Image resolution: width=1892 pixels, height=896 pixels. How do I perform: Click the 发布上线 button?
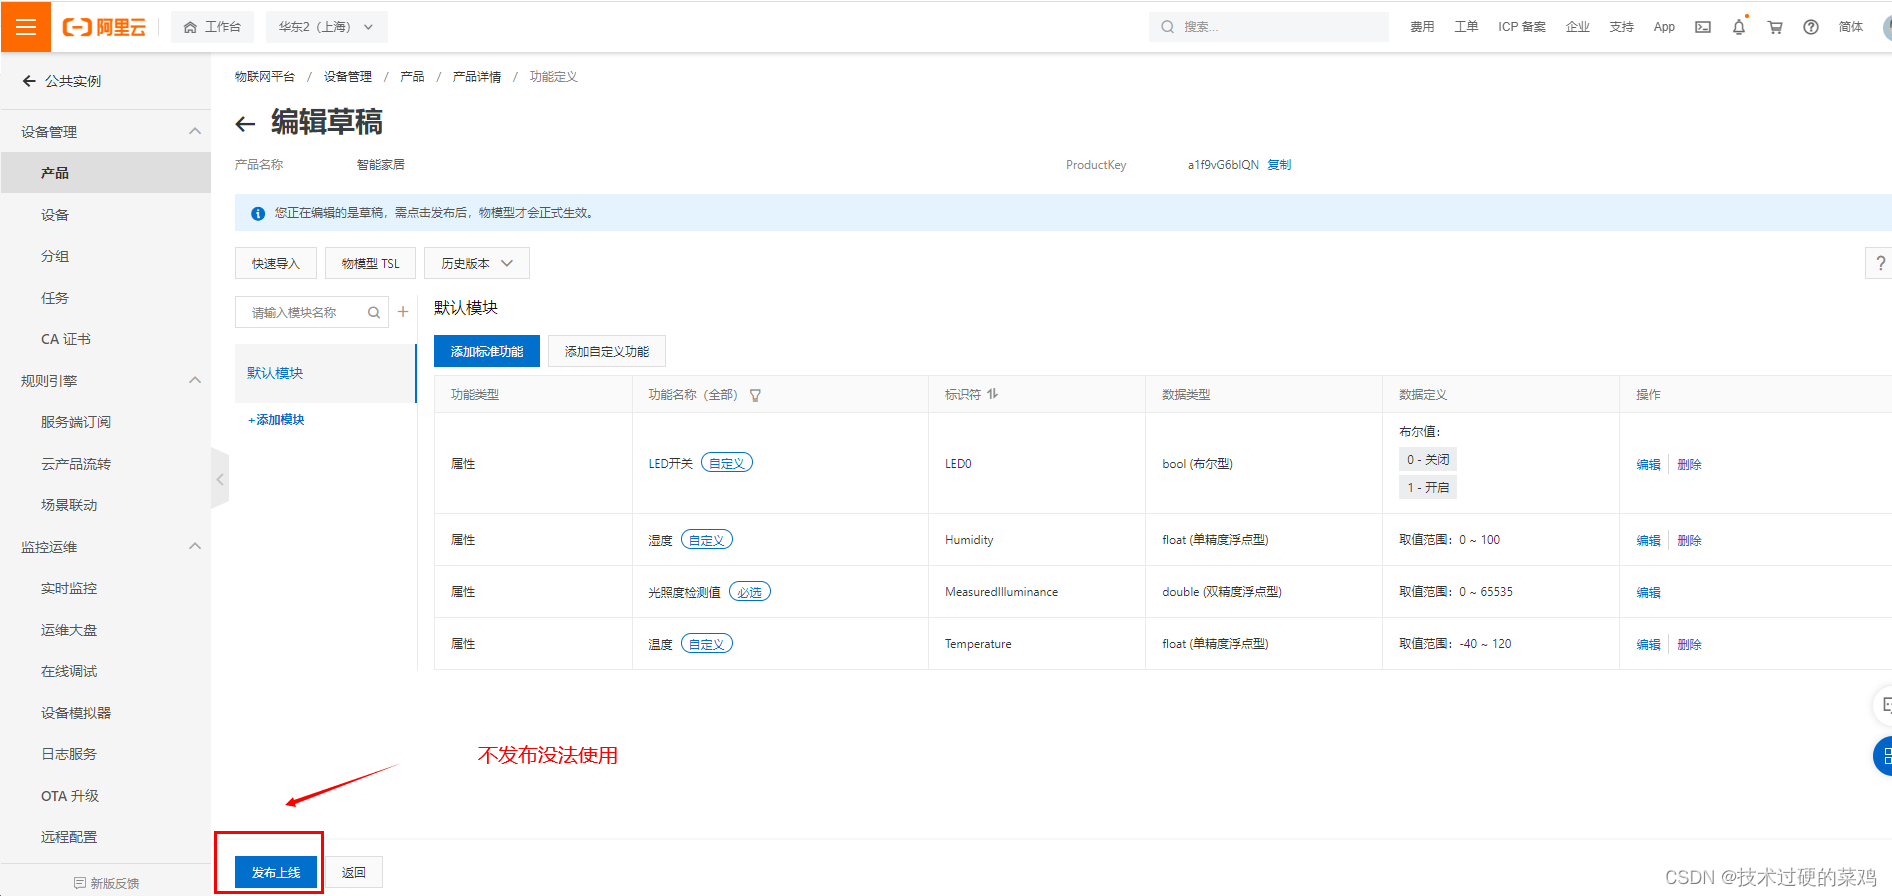[x=276, y=872]
